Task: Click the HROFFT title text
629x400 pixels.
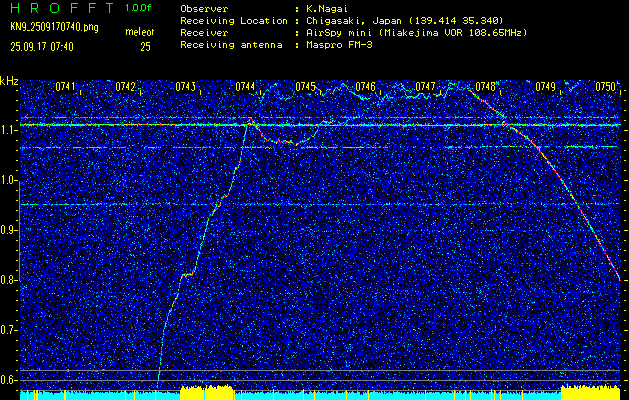Action: (x=62, y=8)
